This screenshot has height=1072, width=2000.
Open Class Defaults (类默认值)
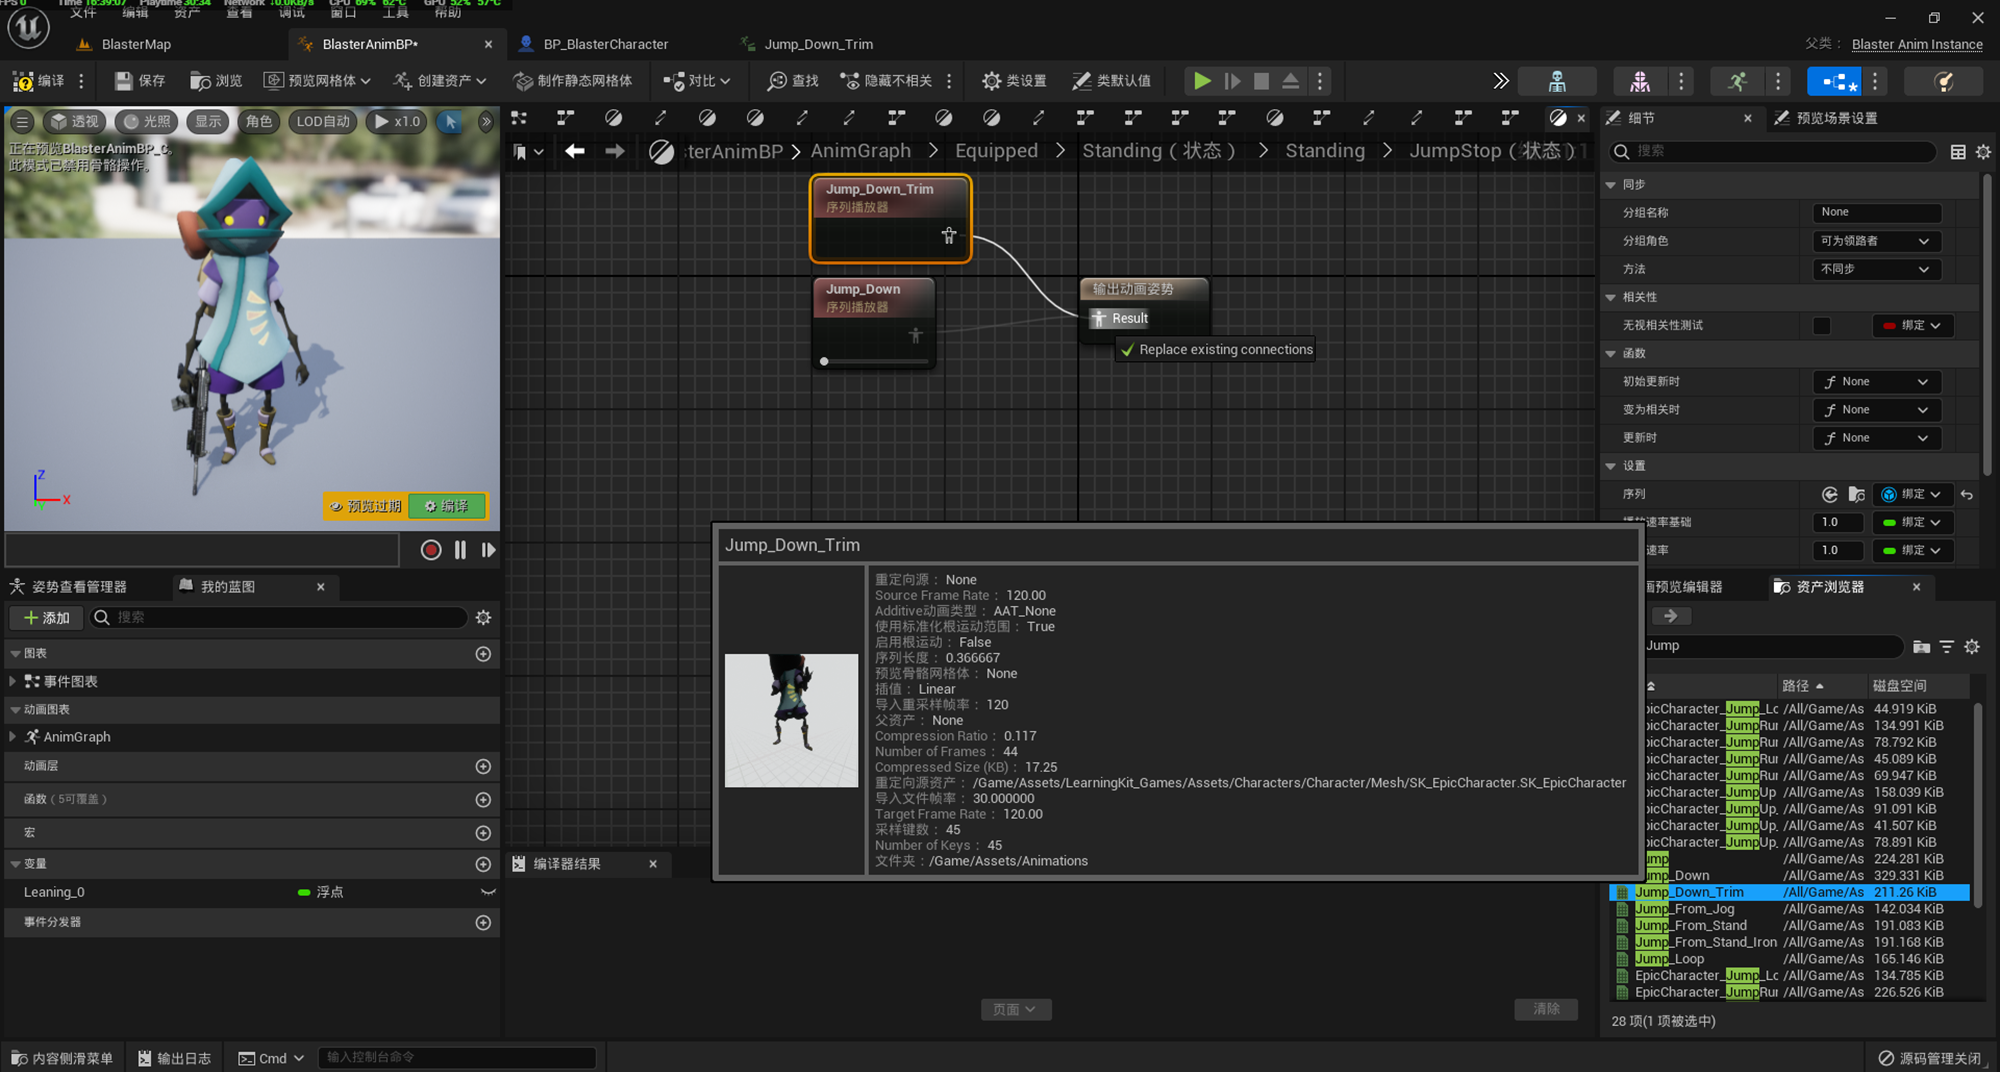pyautogui.click(x=1111, y=81)
